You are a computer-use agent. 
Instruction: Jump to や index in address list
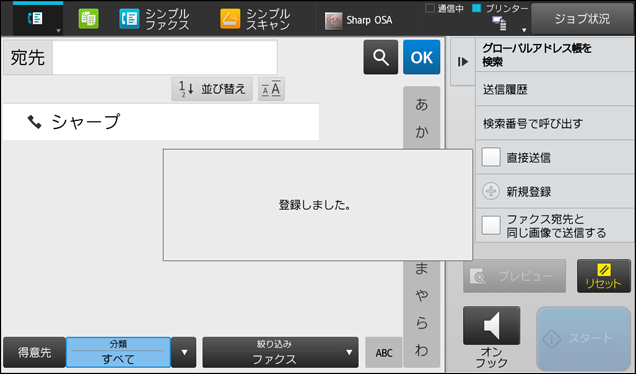tap(421, 296)
